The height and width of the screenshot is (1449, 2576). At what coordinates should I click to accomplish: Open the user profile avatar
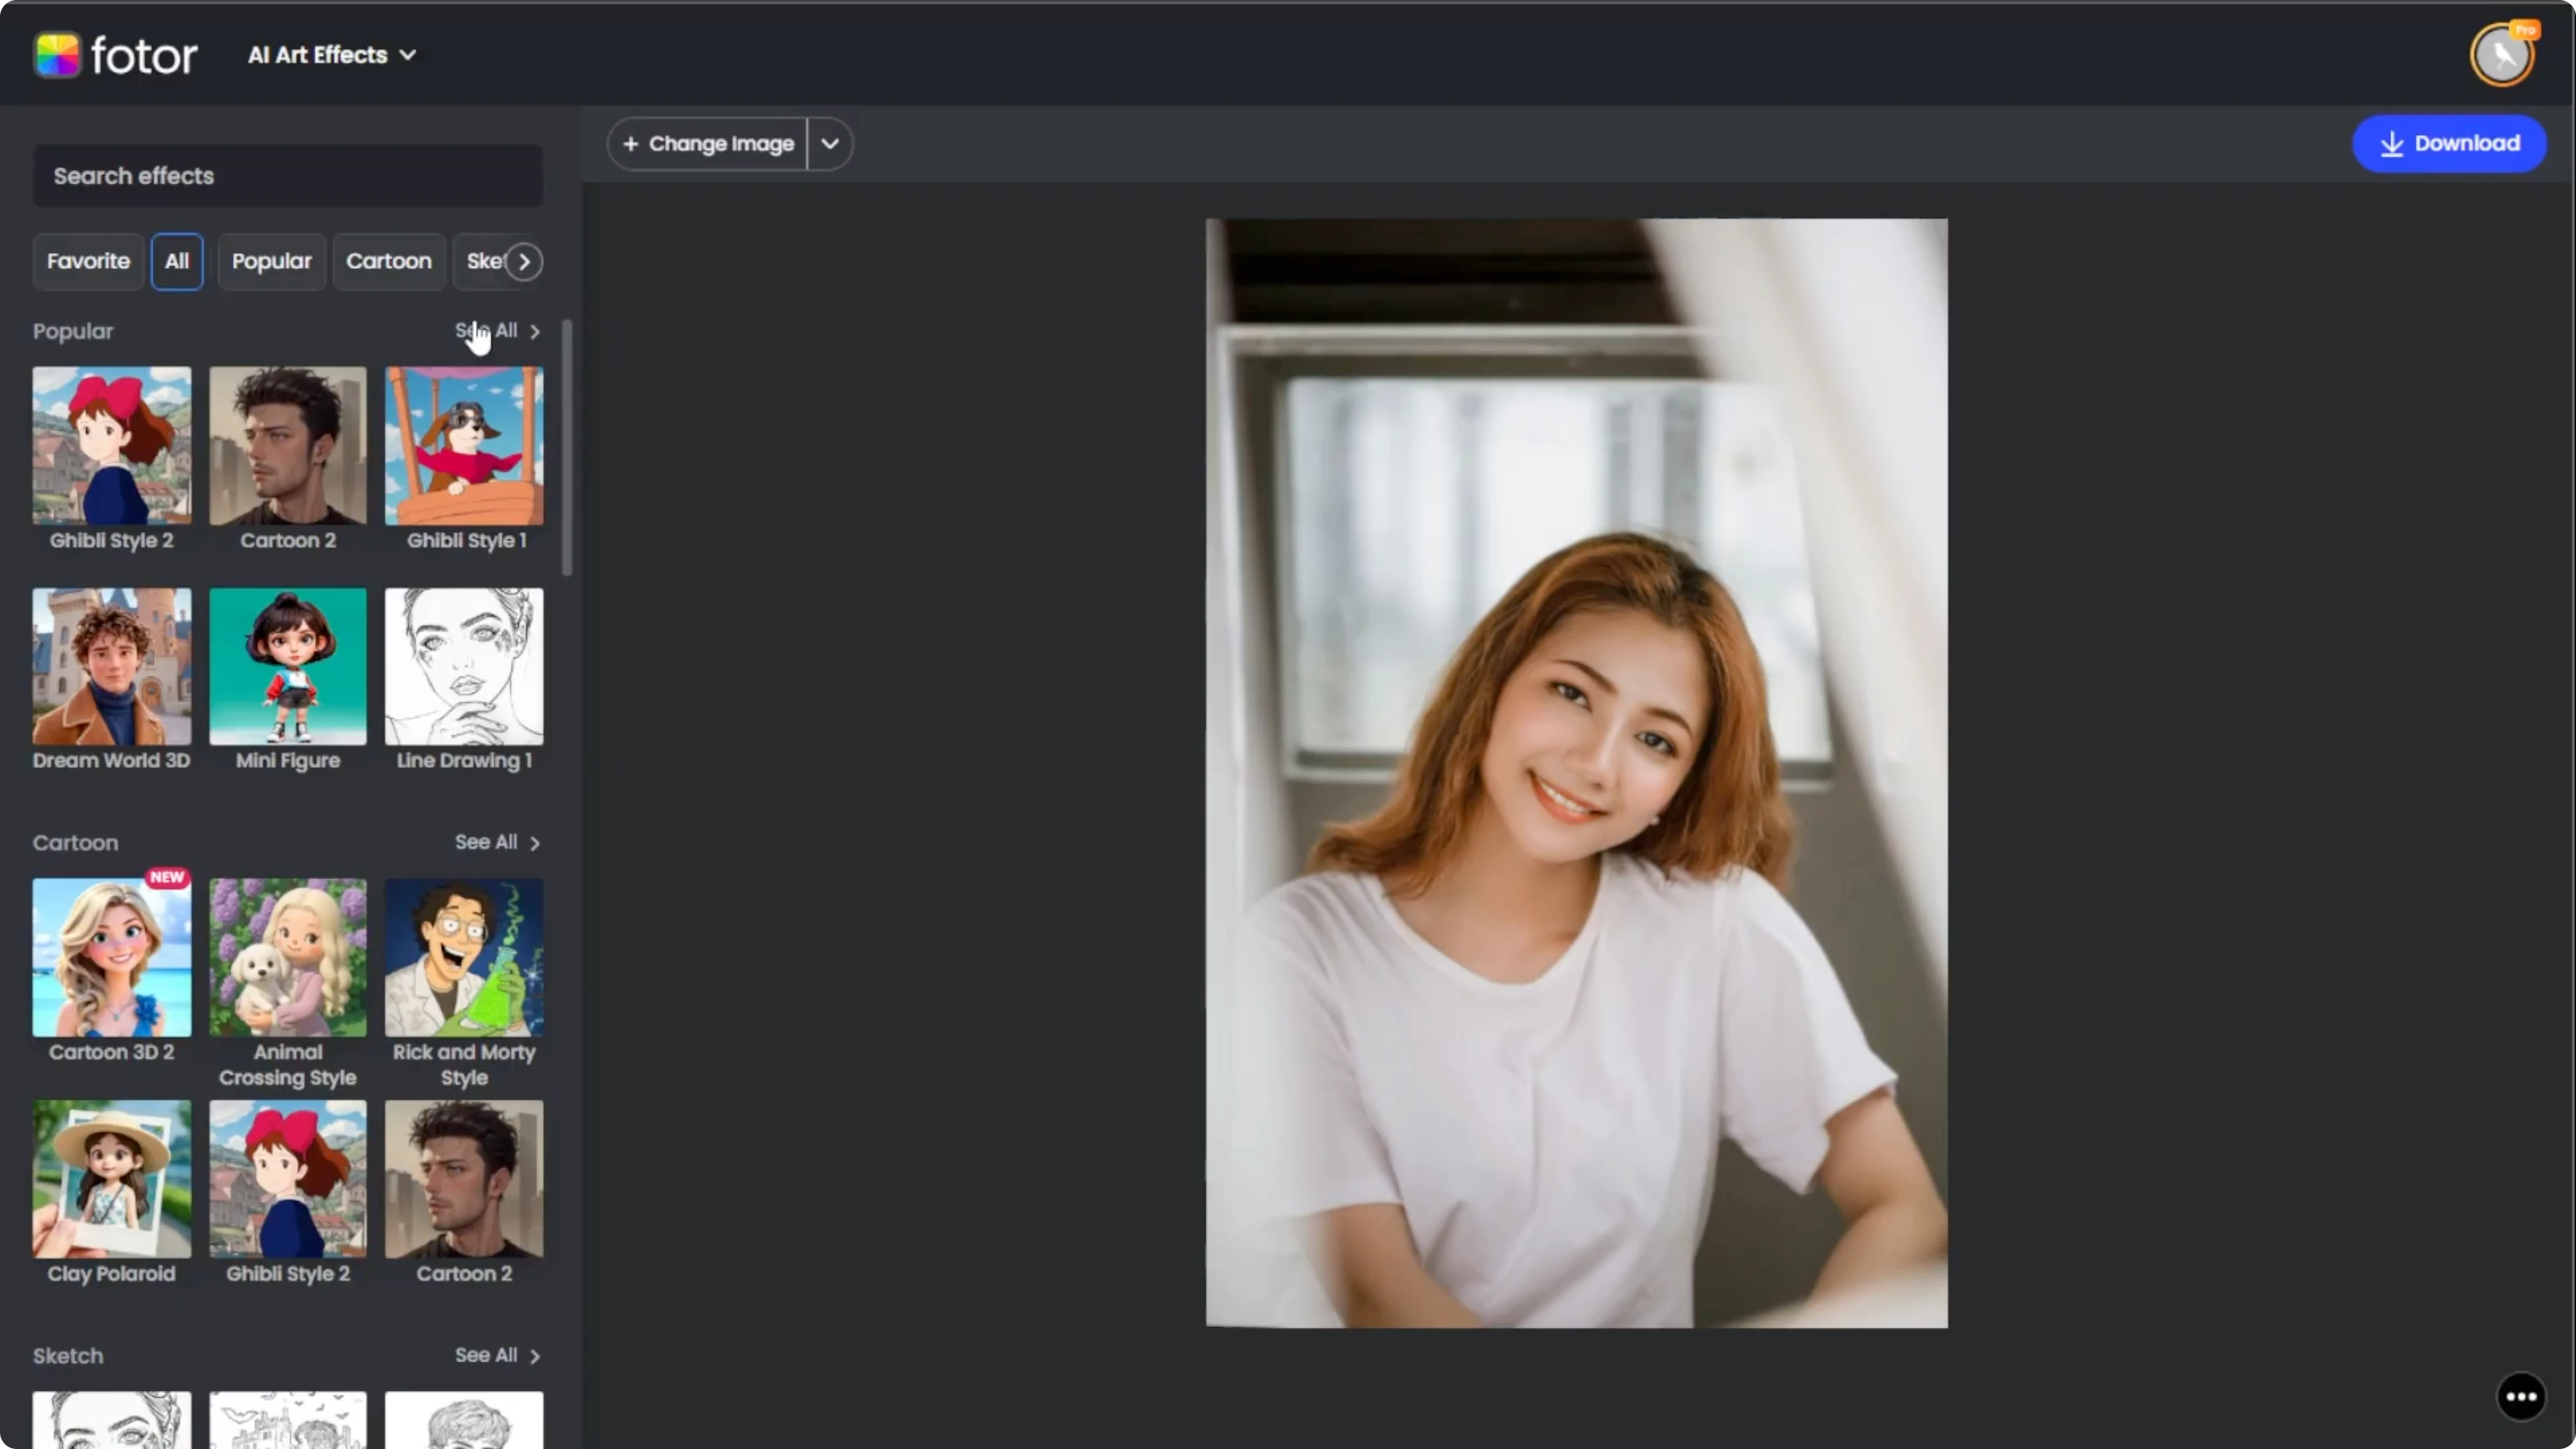[x=2502, y=56]
